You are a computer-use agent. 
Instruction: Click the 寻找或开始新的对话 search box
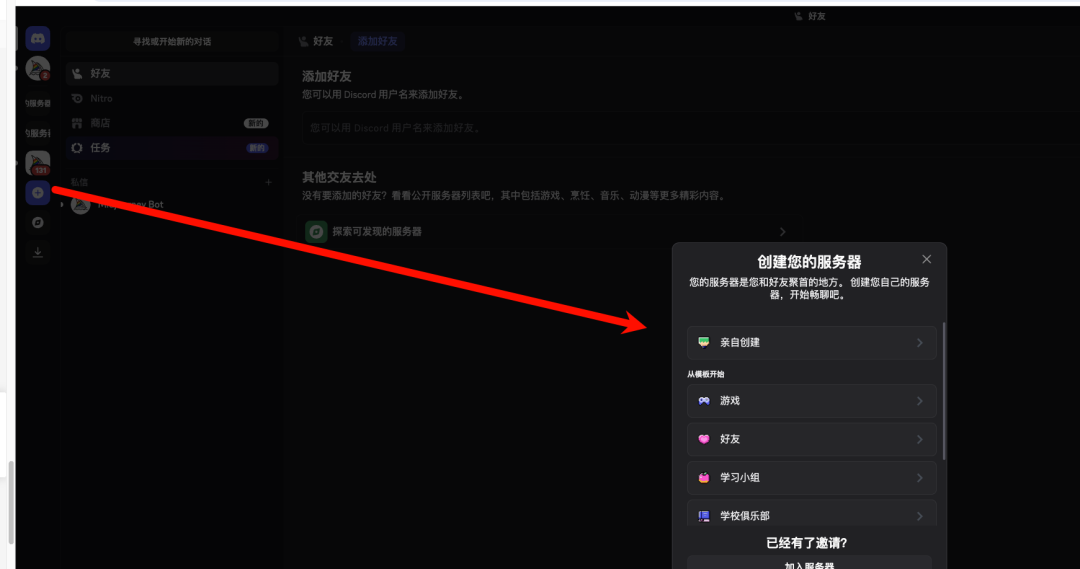click(172, 41)
